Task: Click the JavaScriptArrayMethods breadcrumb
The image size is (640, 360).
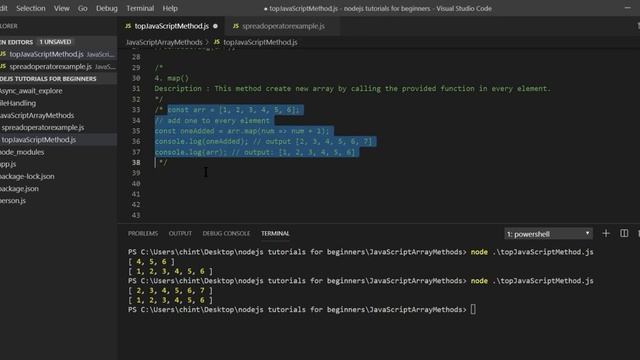Action: pos(164,42)
